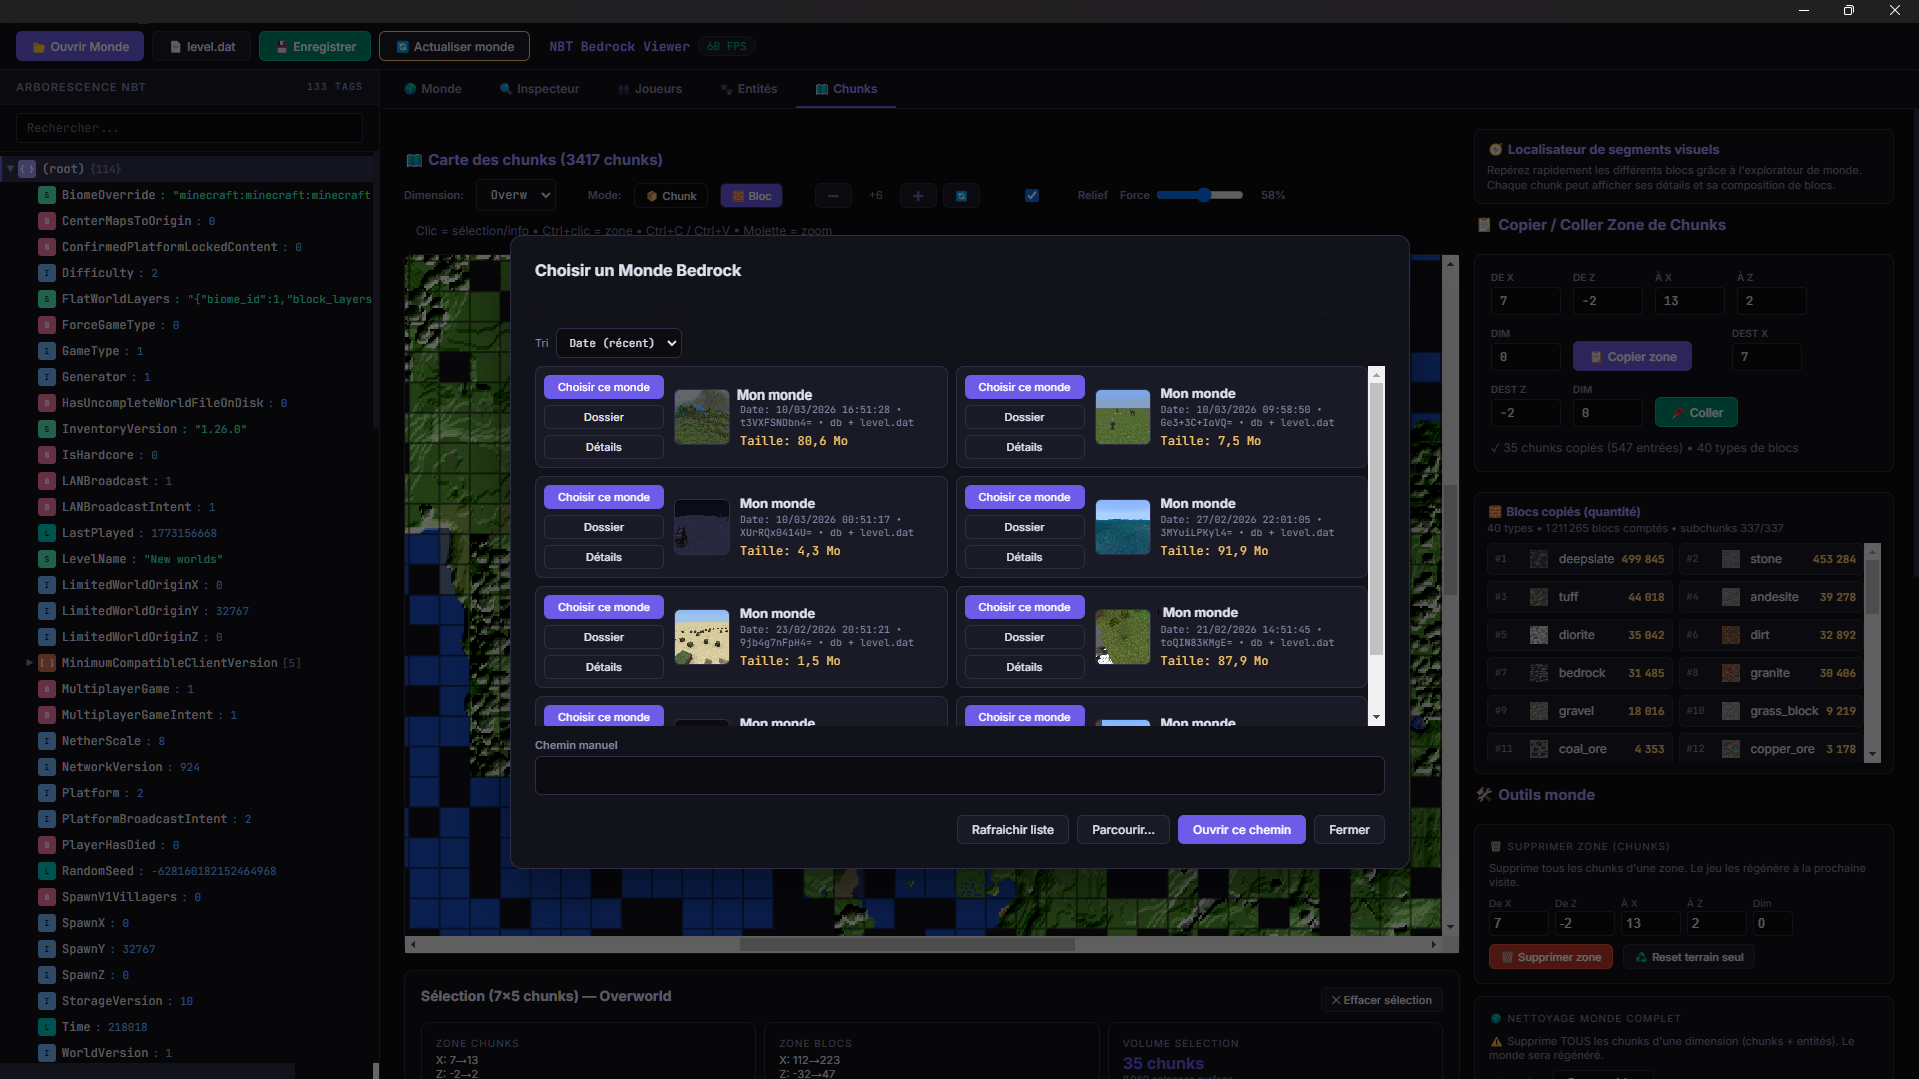The height and width of the screenshot is (1079, 1919).
Task: Adjust the relief Force slider
Action: [x=1204, y=196]
